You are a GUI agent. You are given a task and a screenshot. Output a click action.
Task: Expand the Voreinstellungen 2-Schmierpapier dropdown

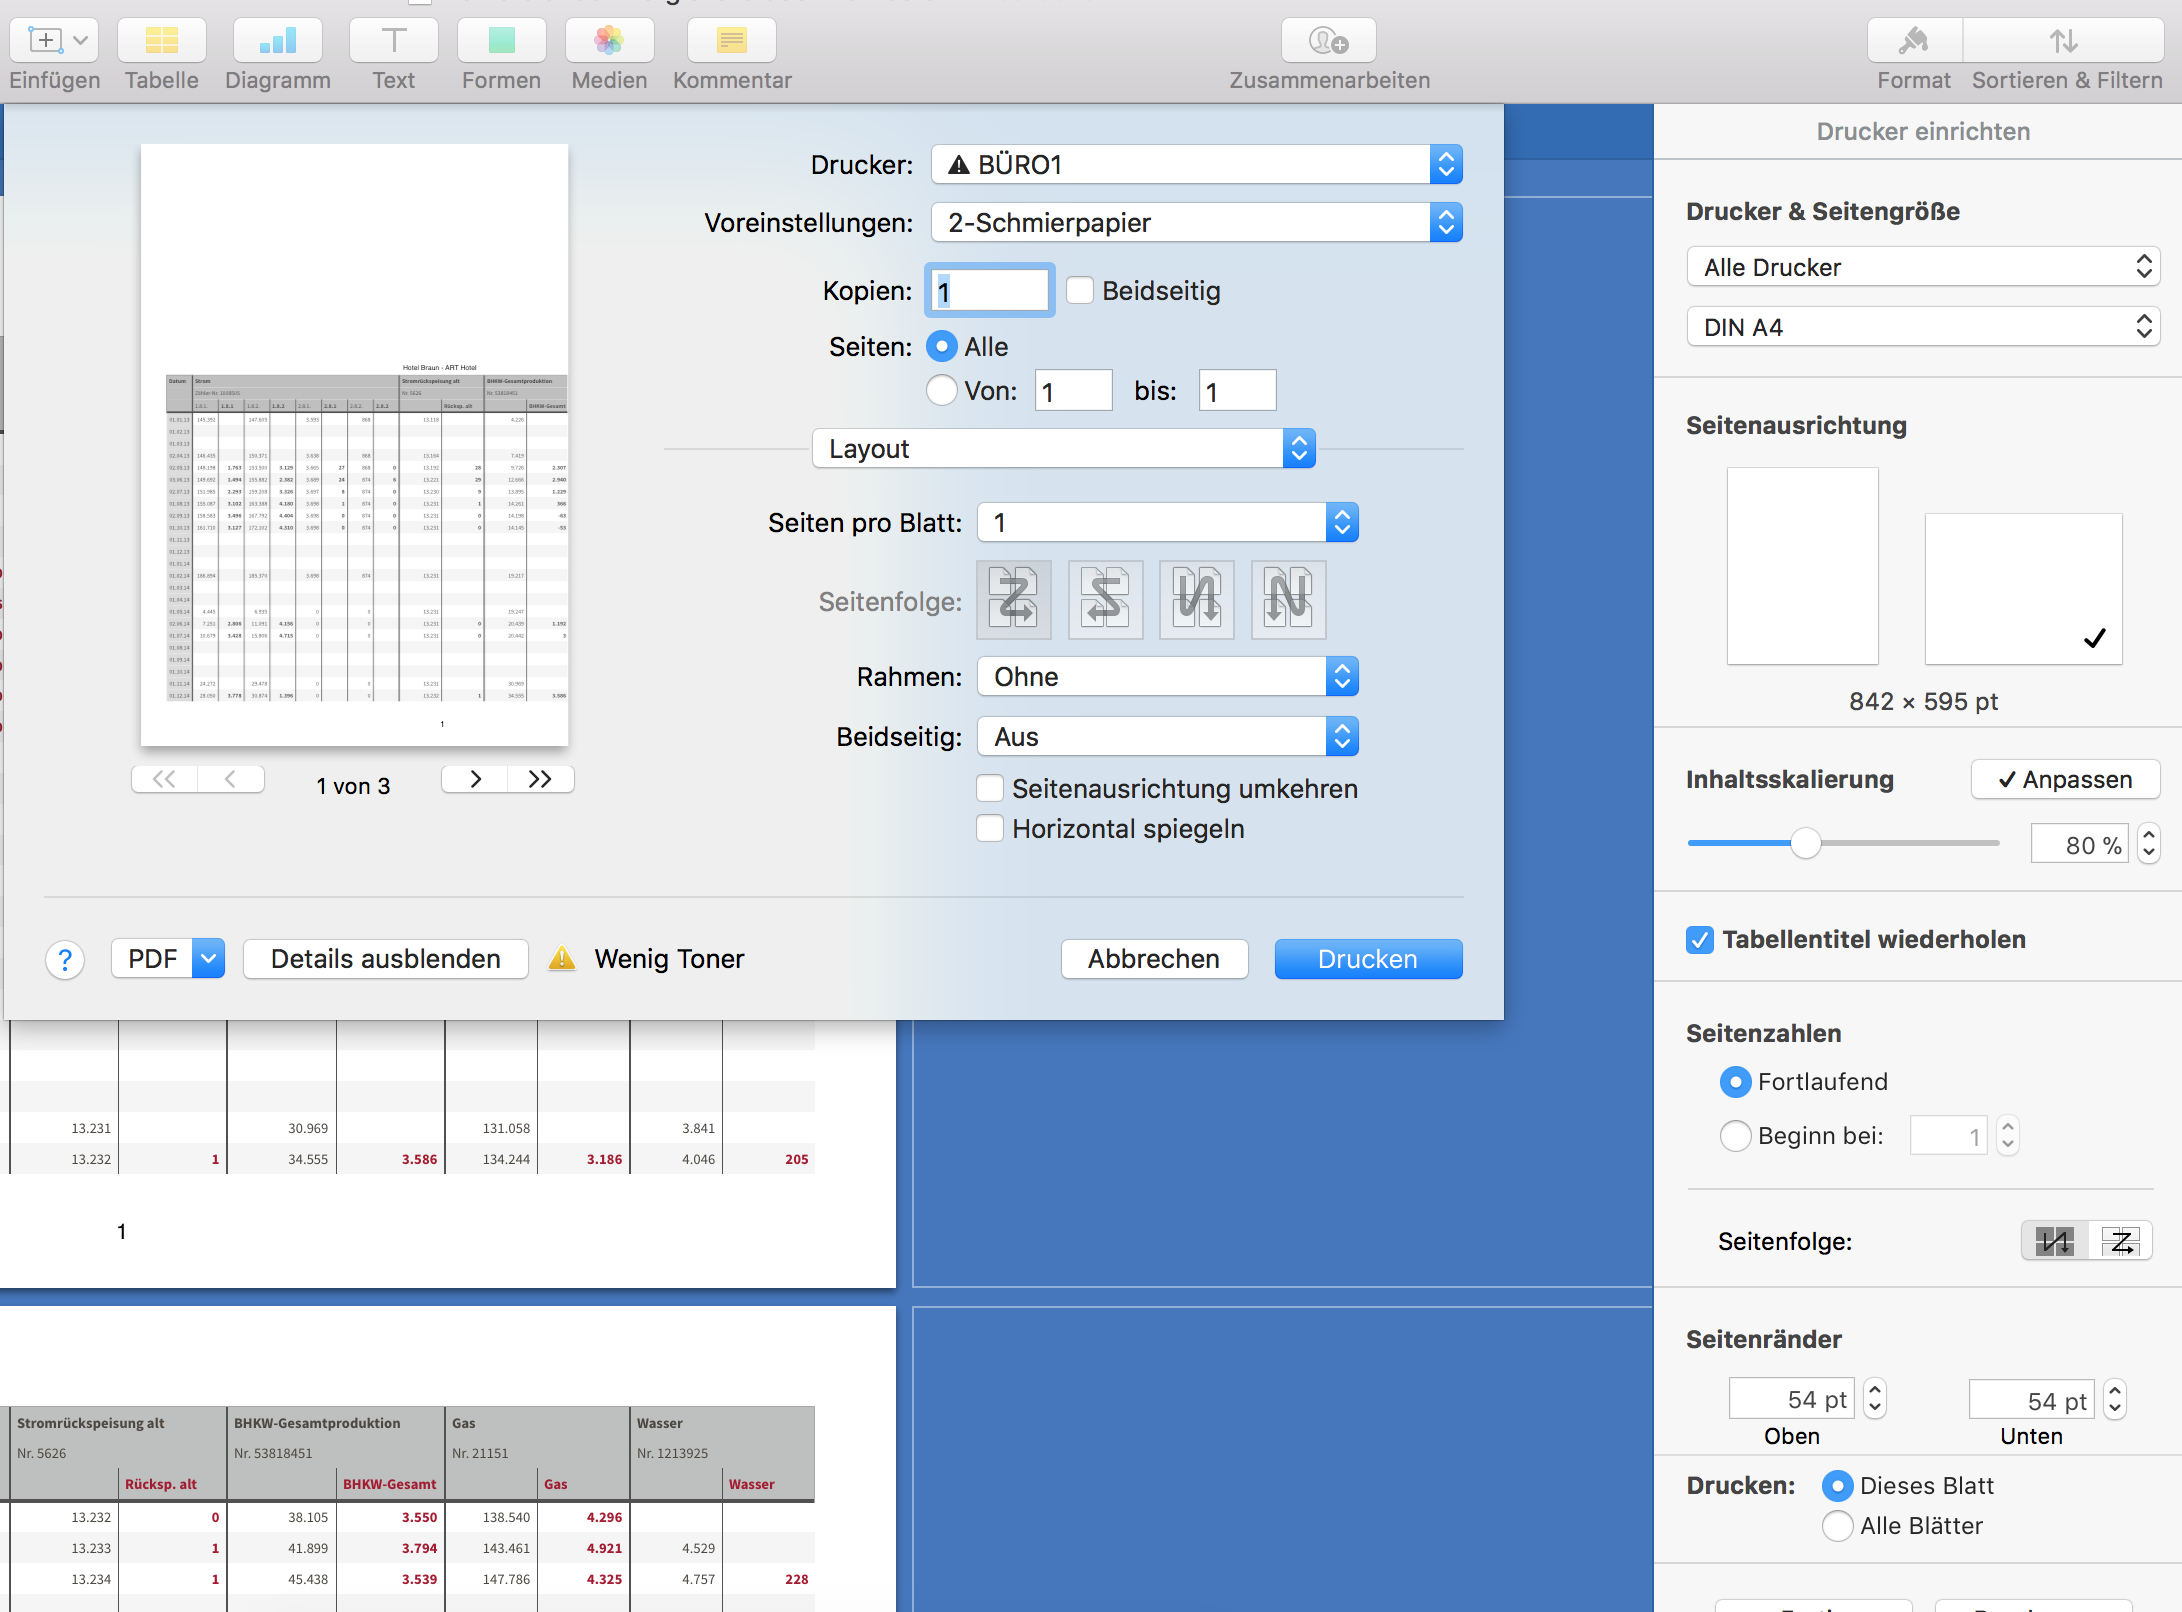tap(1196, 223)
